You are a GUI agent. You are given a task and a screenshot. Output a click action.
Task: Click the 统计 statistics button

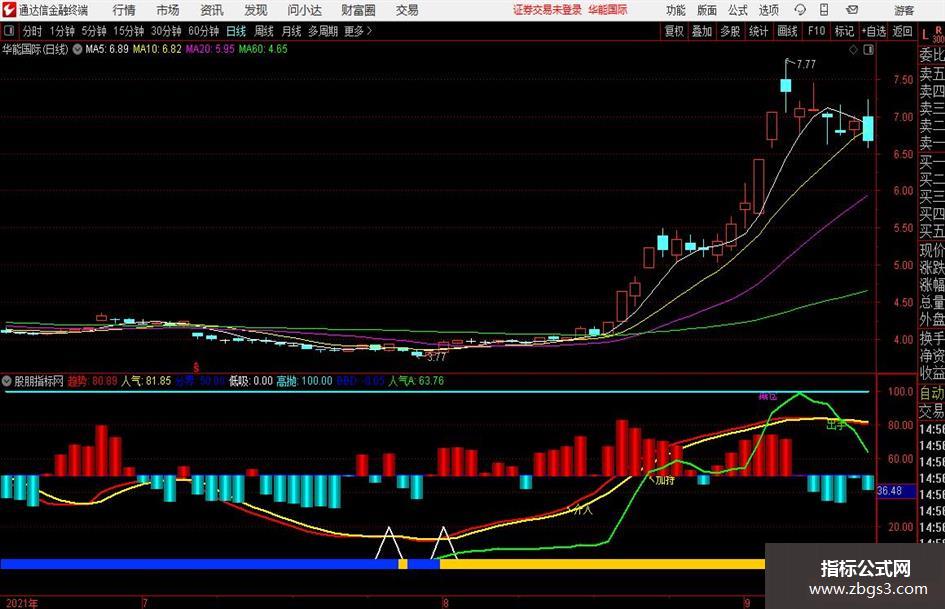pyautogui.click(x=758, y=31)
